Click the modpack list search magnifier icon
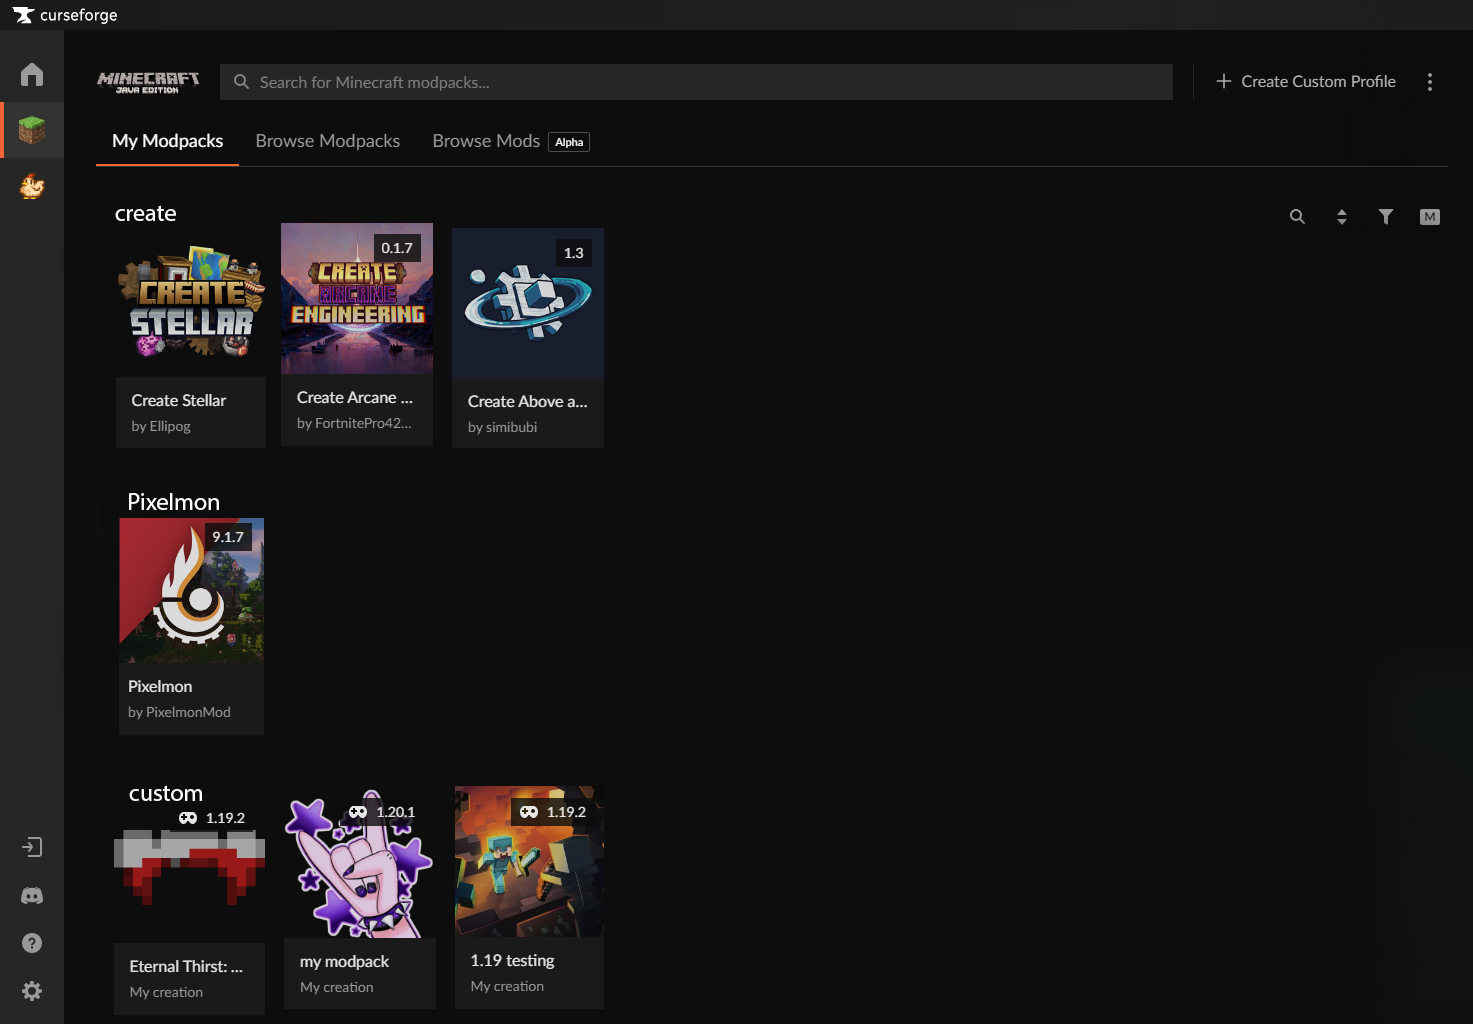 tap(1297, 217)
